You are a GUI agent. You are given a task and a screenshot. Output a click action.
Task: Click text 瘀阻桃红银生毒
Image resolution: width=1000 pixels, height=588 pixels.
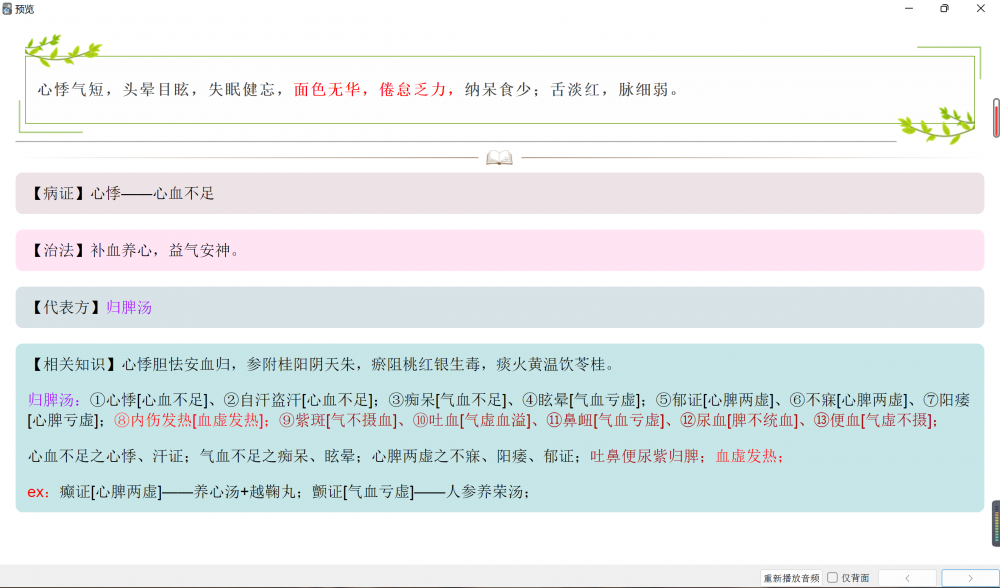[x=425, y=365]
